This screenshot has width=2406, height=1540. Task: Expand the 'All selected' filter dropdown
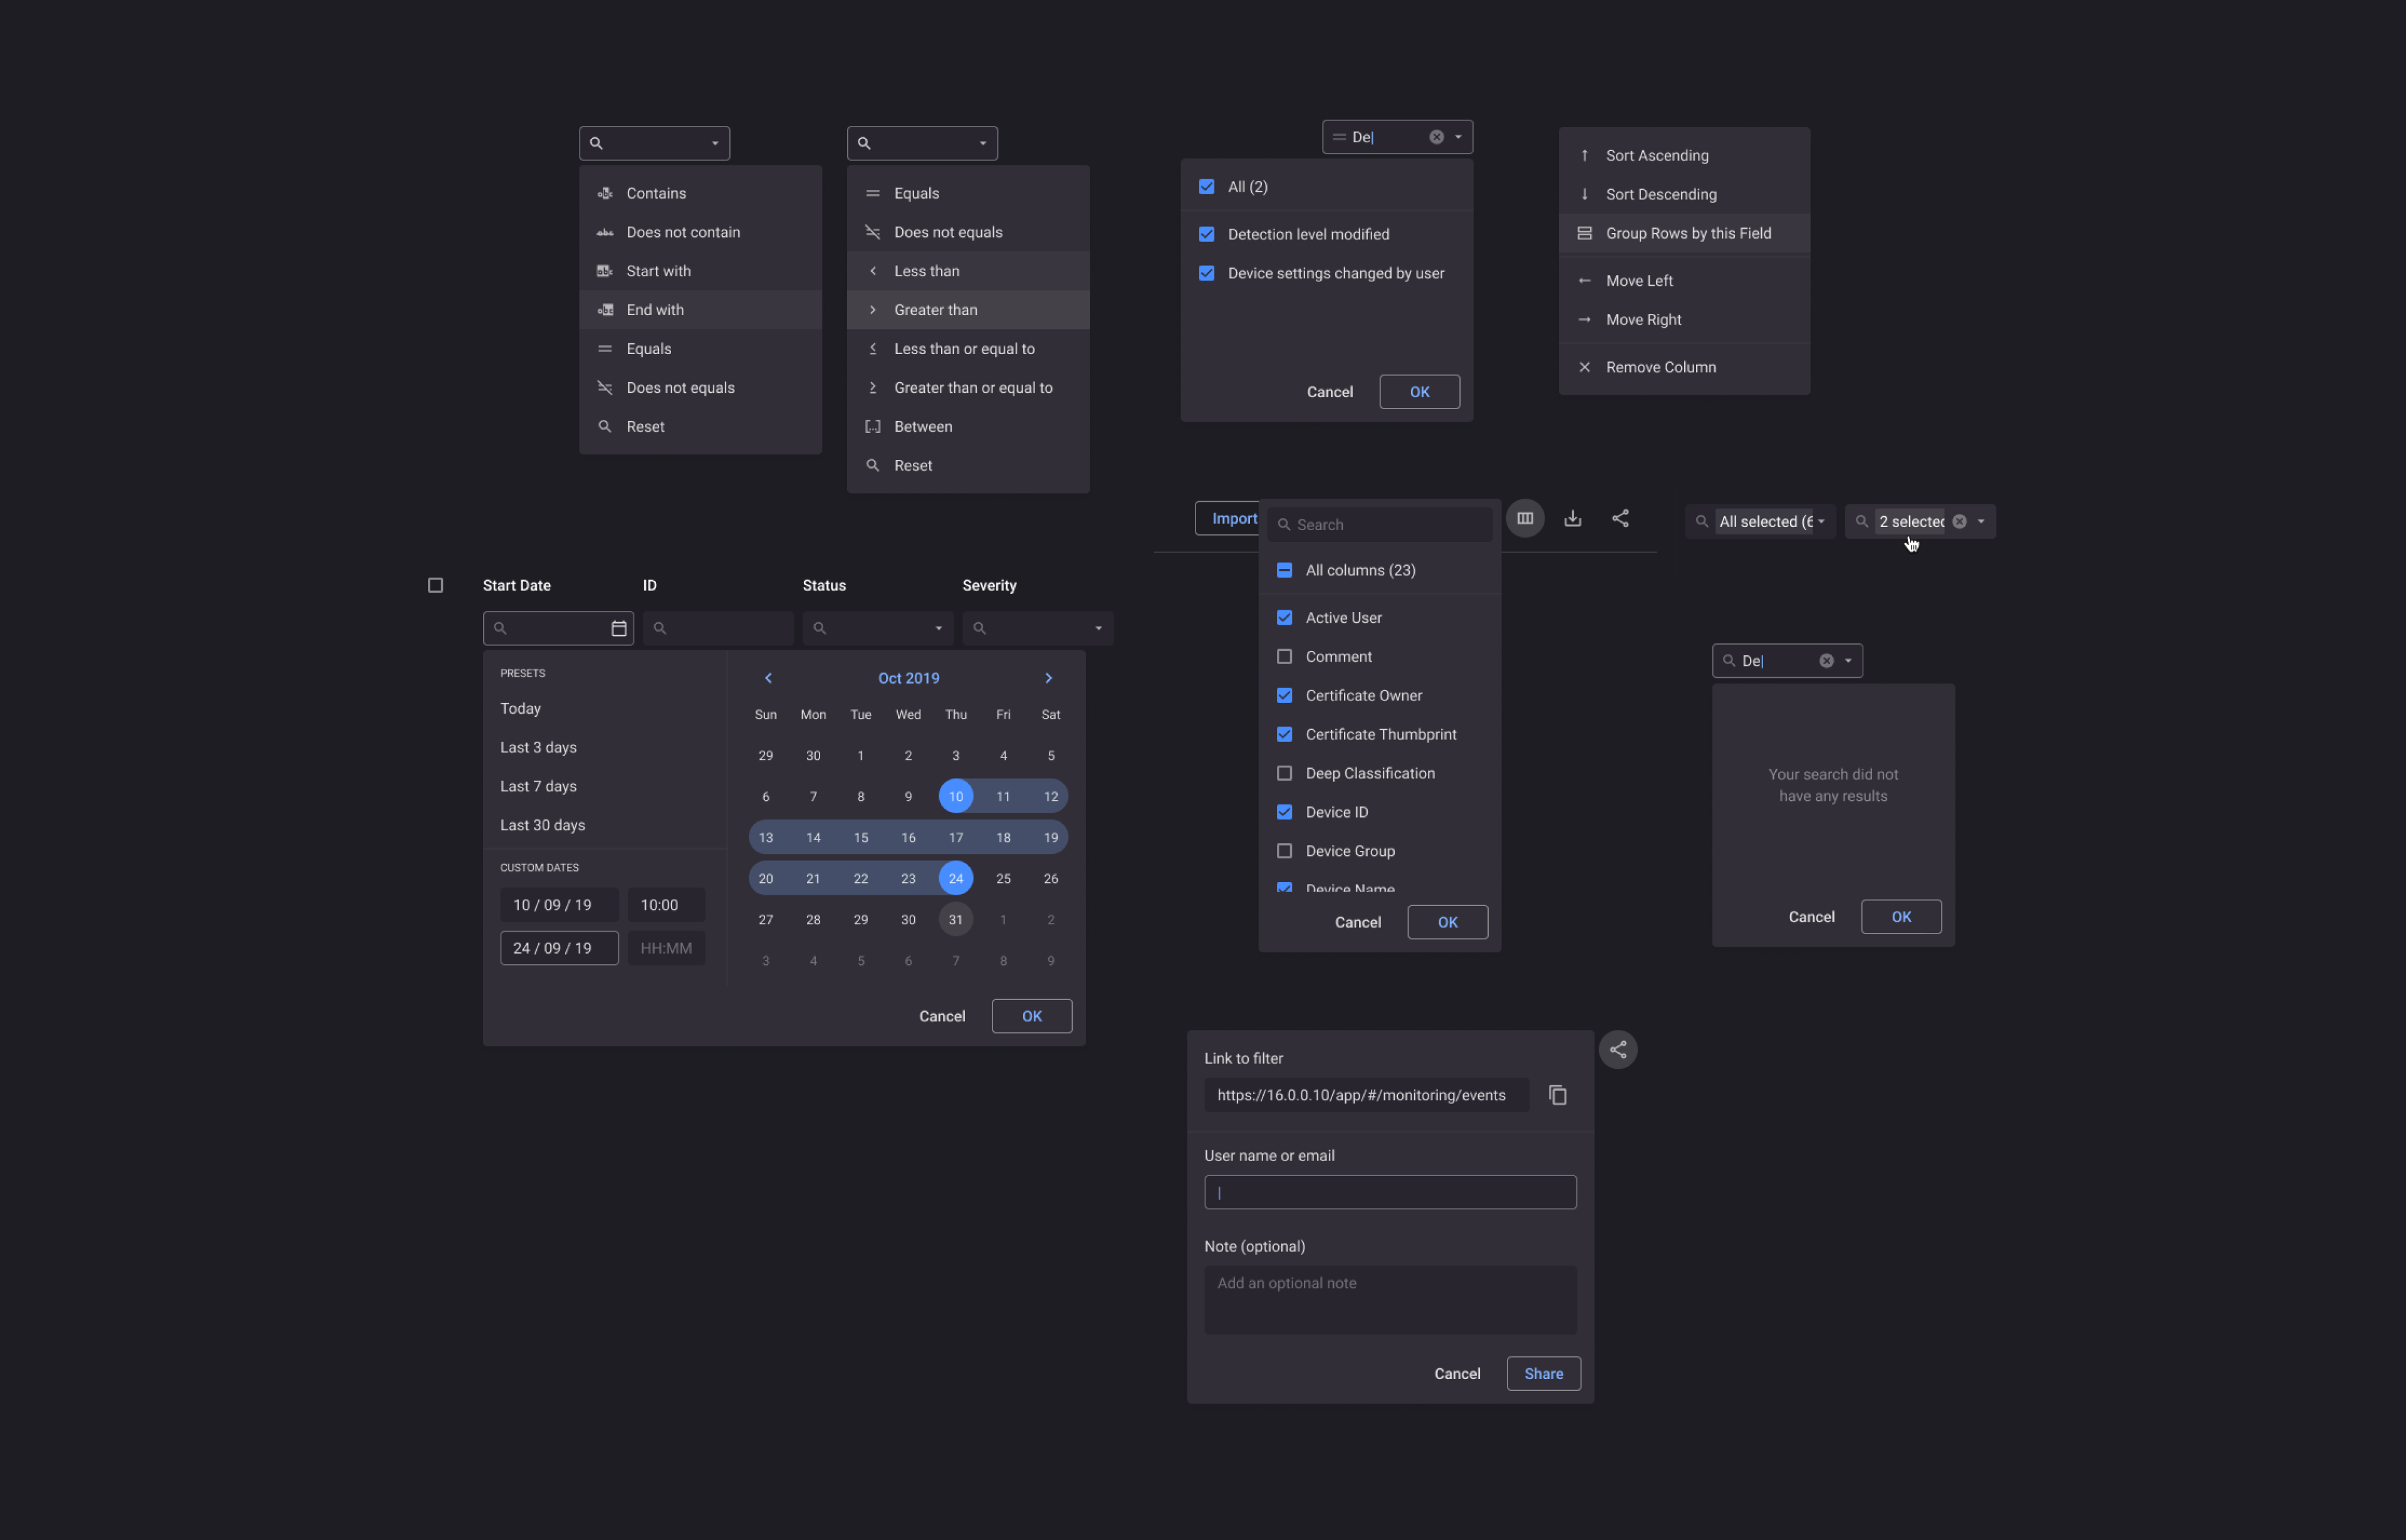coord(1821,521)
